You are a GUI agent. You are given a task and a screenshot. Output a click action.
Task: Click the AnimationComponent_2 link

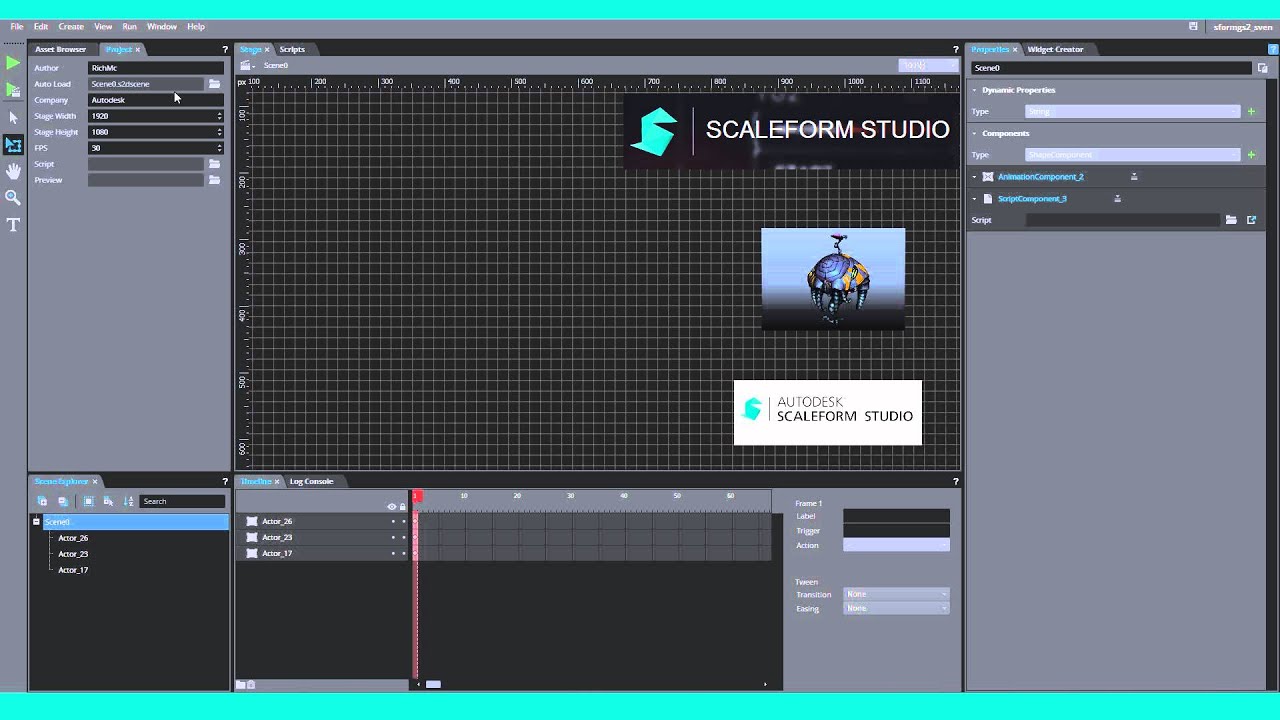point(1040,177)
